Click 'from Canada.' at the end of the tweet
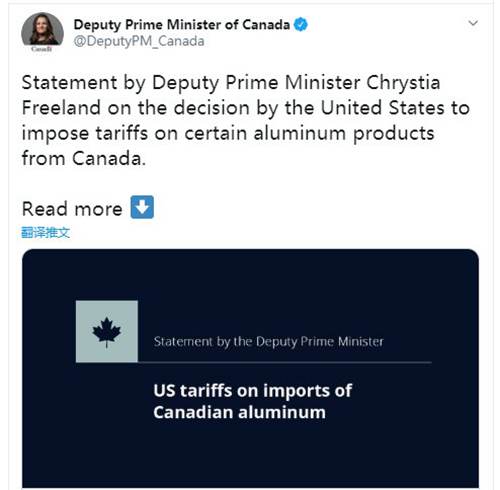 [84, 158]
